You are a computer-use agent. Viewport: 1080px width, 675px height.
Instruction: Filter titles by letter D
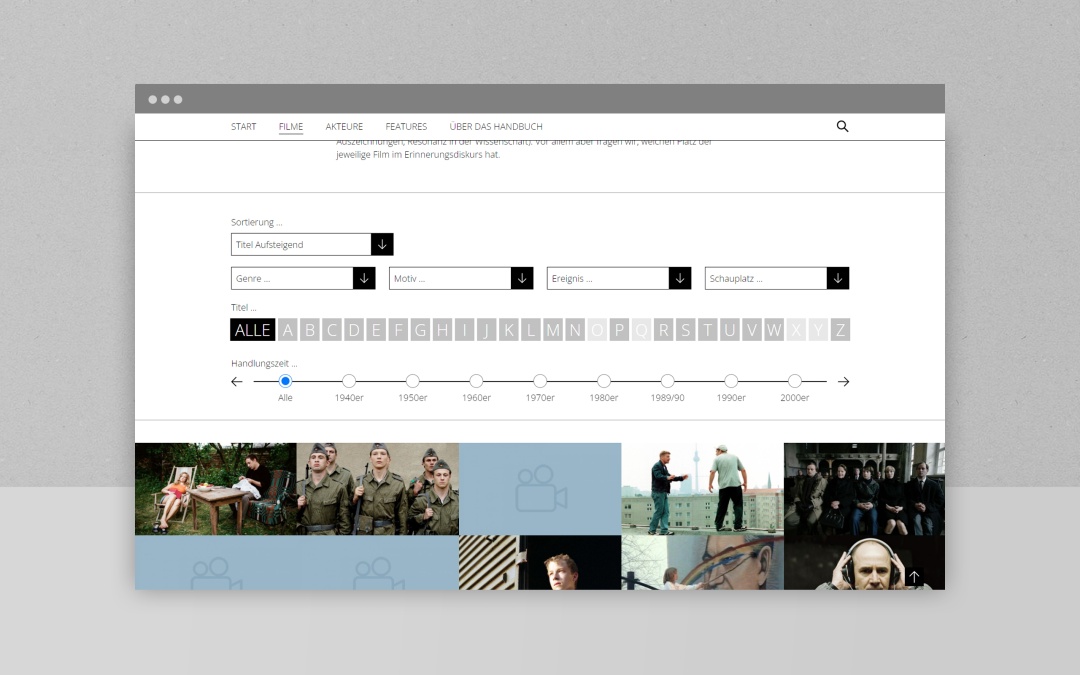(354, 330)
